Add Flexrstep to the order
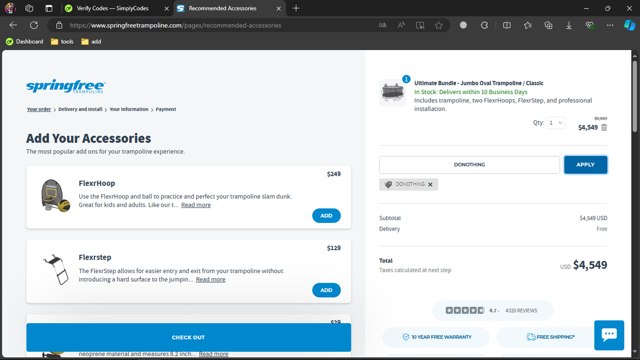The height and width of the screenshot is (360, 640). coord(326,290)
